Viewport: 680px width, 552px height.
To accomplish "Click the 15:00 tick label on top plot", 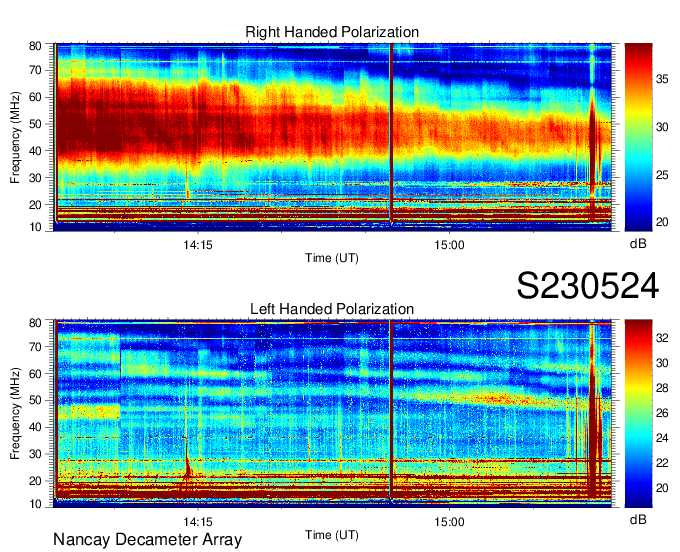I will point(449,245).
